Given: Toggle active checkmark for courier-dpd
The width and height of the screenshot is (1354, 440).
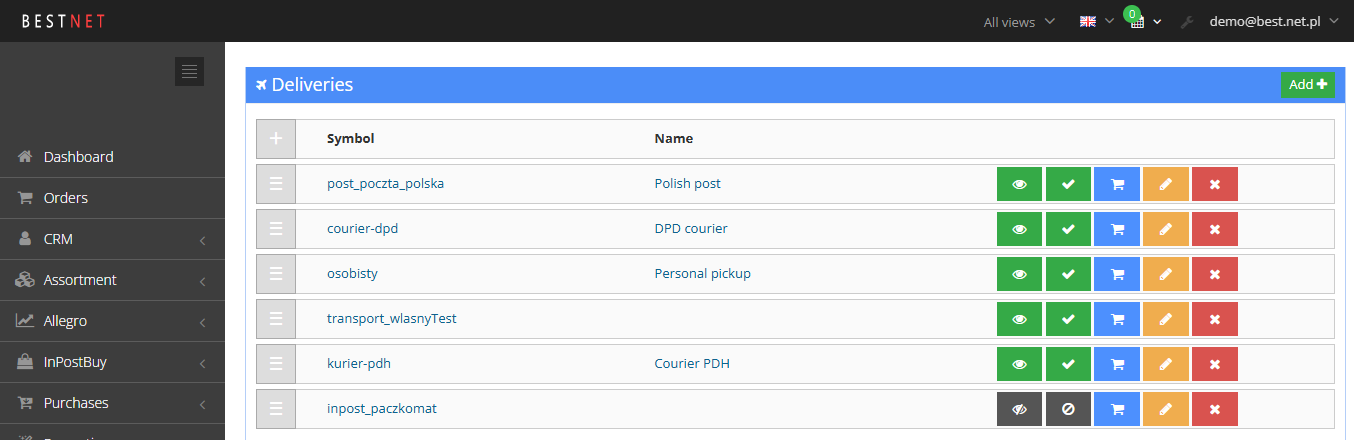Looking at the screenshot, I should click(1068, 229).
